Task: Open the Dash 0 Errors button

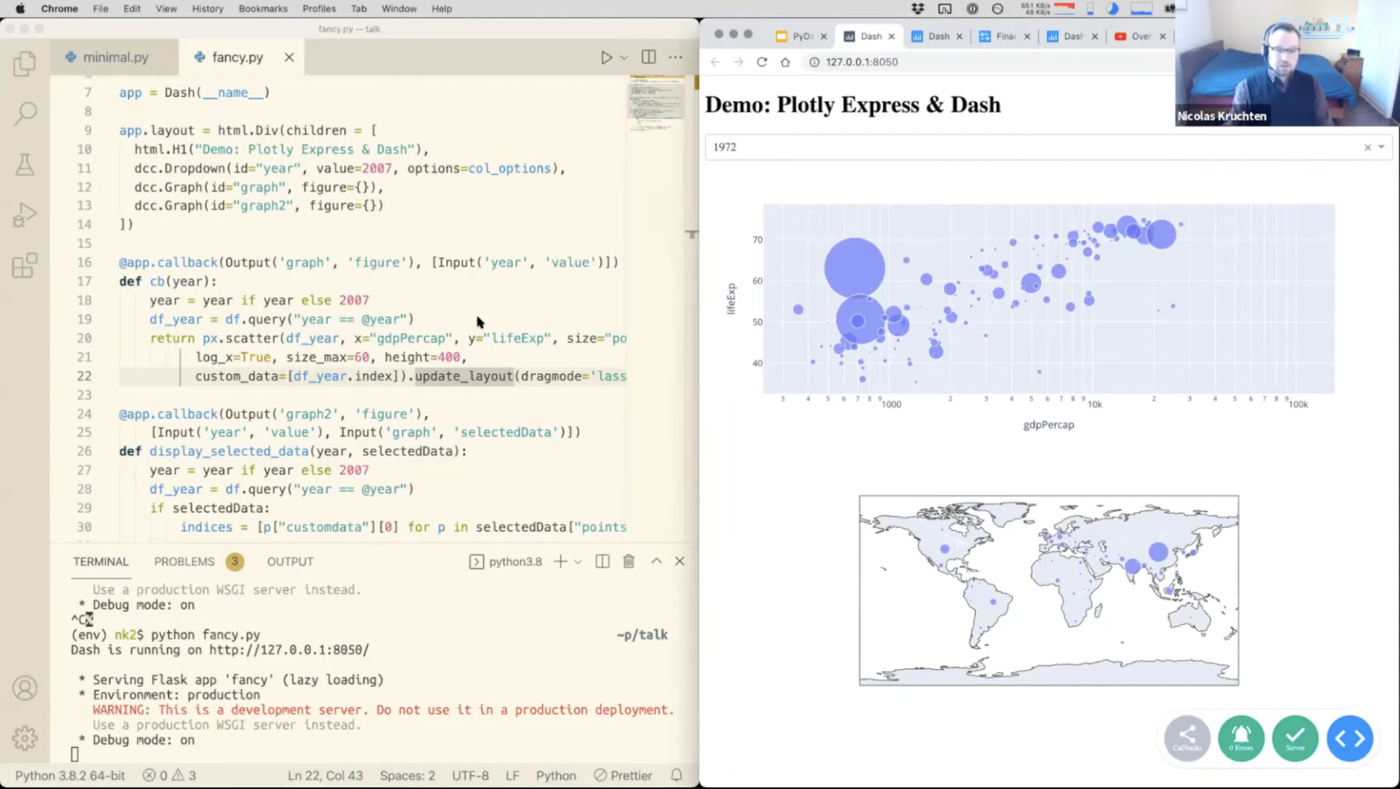Action: [1241, 739]
